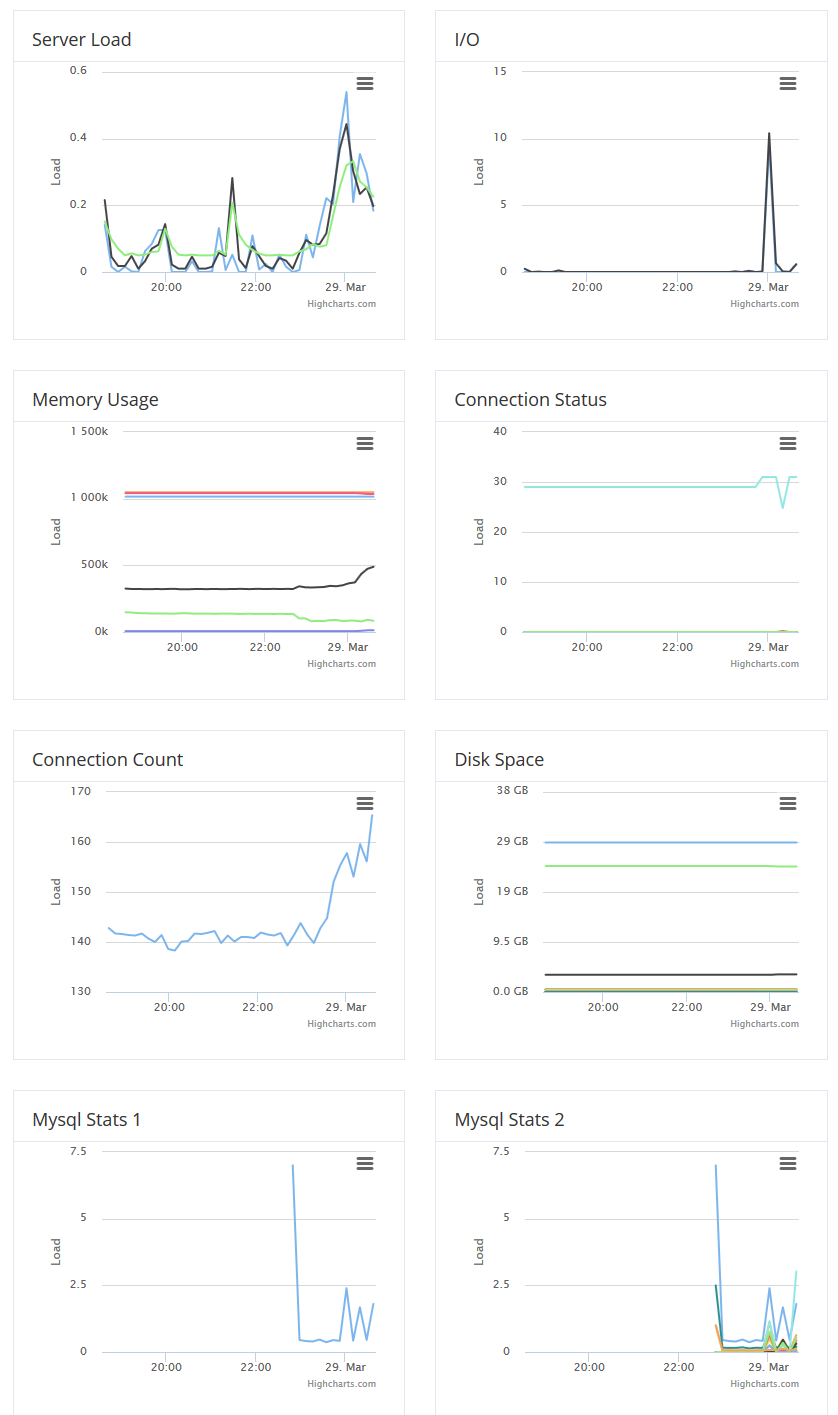Image resolution: width=838 pixels, height=1415 pixels.
Task: Click the Mysql Stats 1 initial peak
Action: [x=293, y=1165]
